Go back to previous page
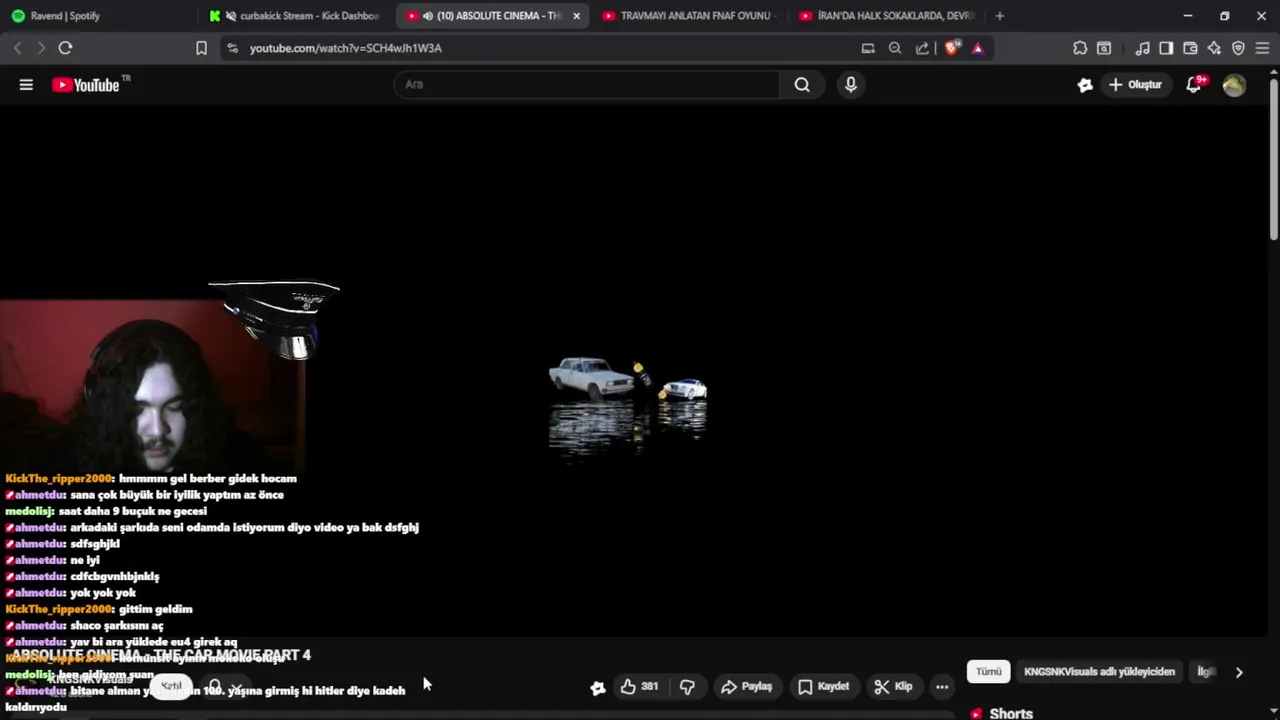The image size is (1280, 720). point(17,48)
